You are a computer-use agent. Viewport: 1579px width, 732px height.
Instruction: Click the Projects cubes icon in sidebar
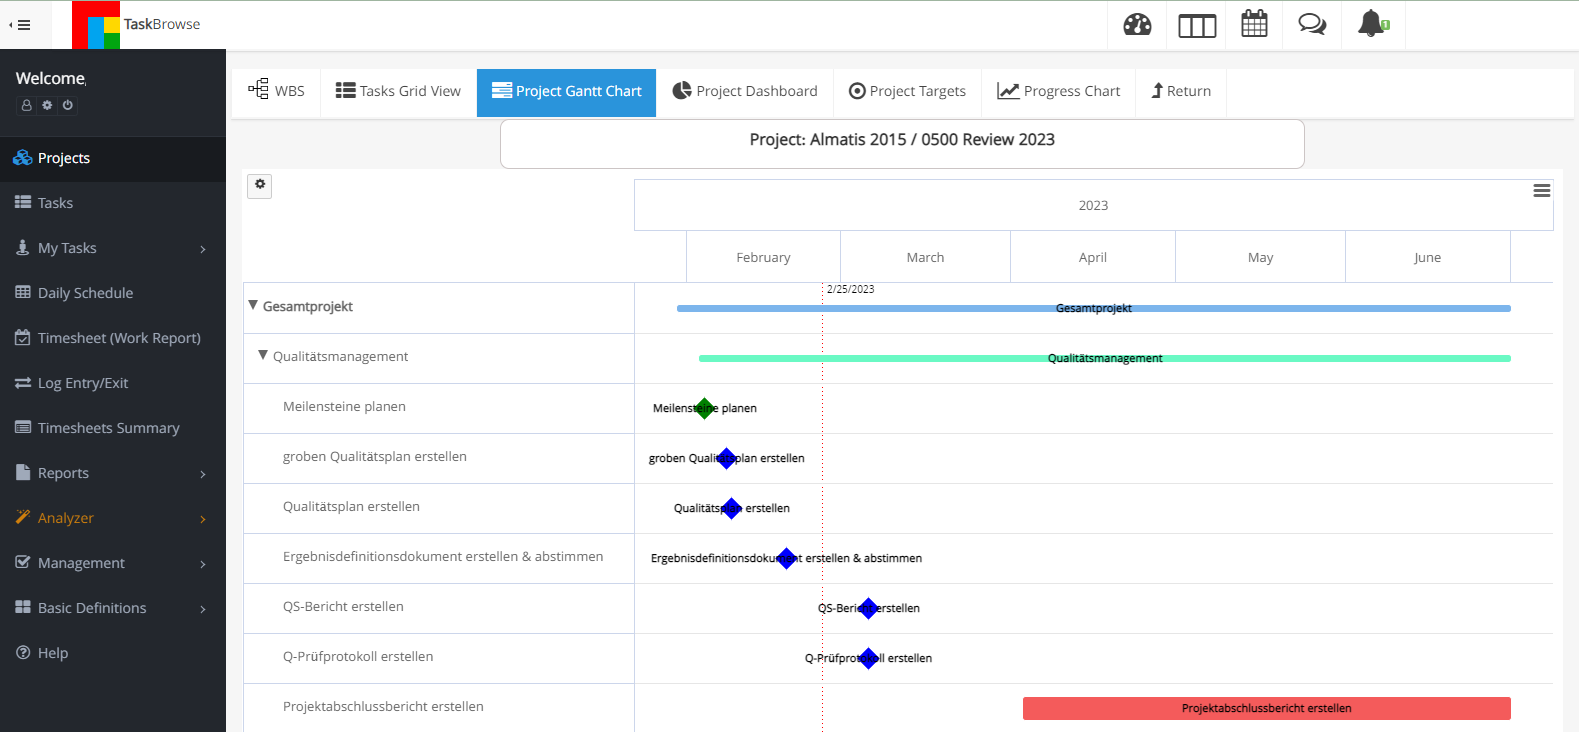(x=22, y=158)
